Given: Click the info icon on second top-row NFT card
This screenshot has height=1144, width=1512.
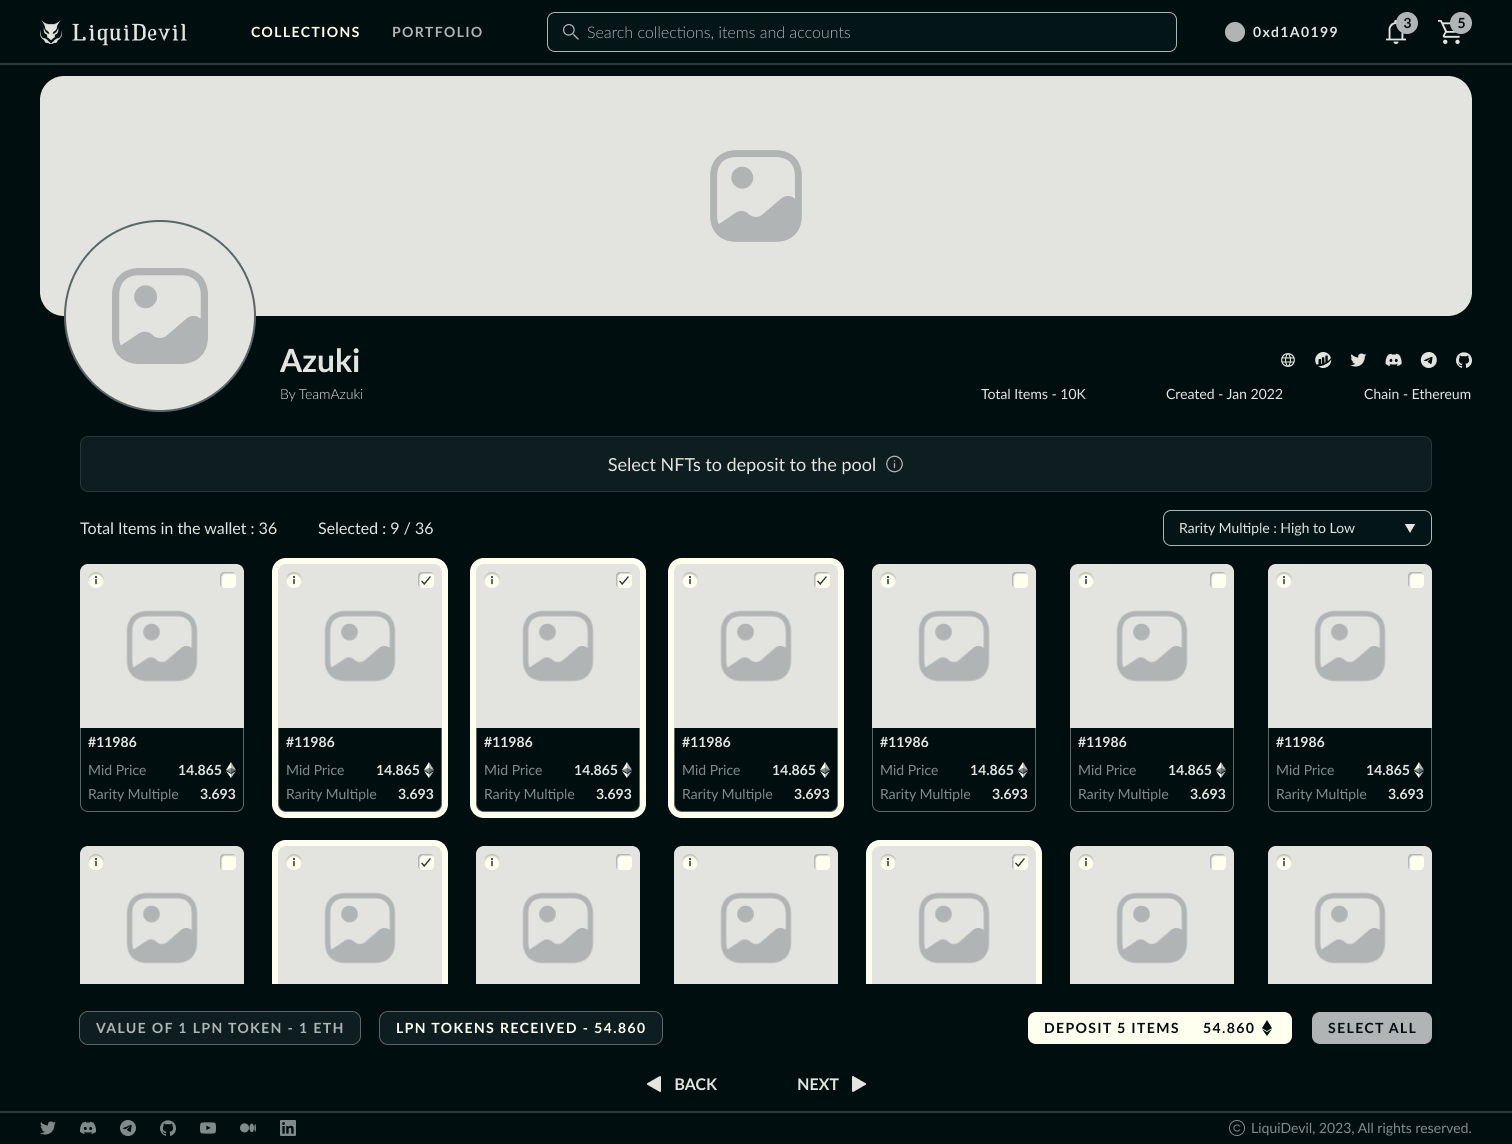Looking at the screenshot, I should (x=294, y=580).
